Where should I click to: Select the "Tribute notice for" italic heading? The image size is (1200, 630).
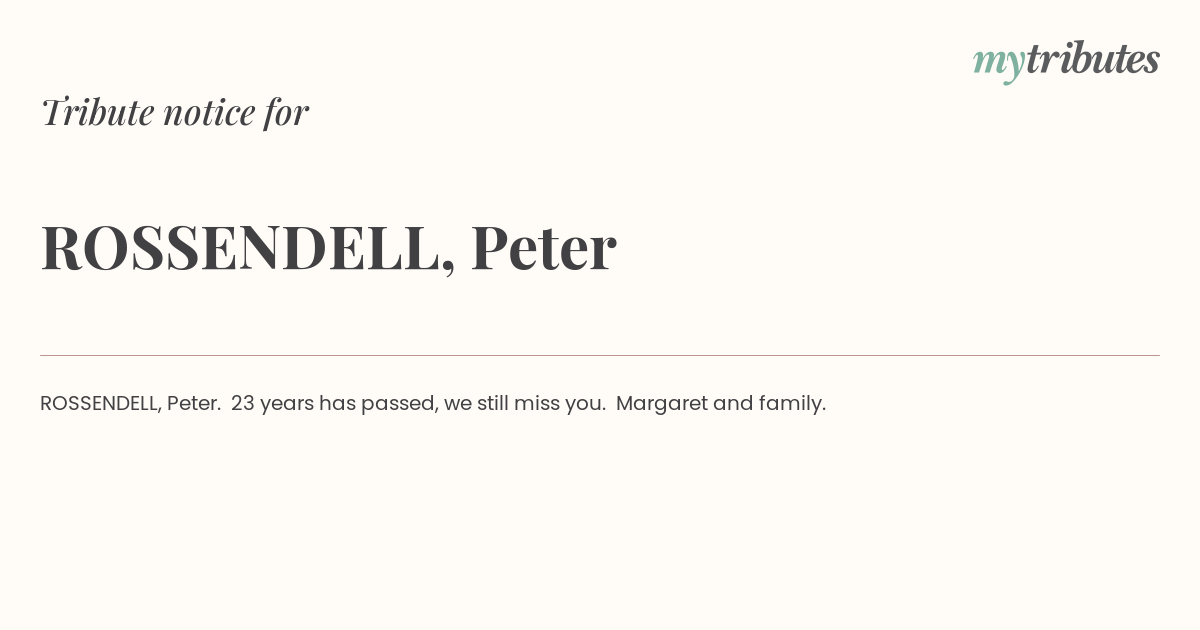175,112
